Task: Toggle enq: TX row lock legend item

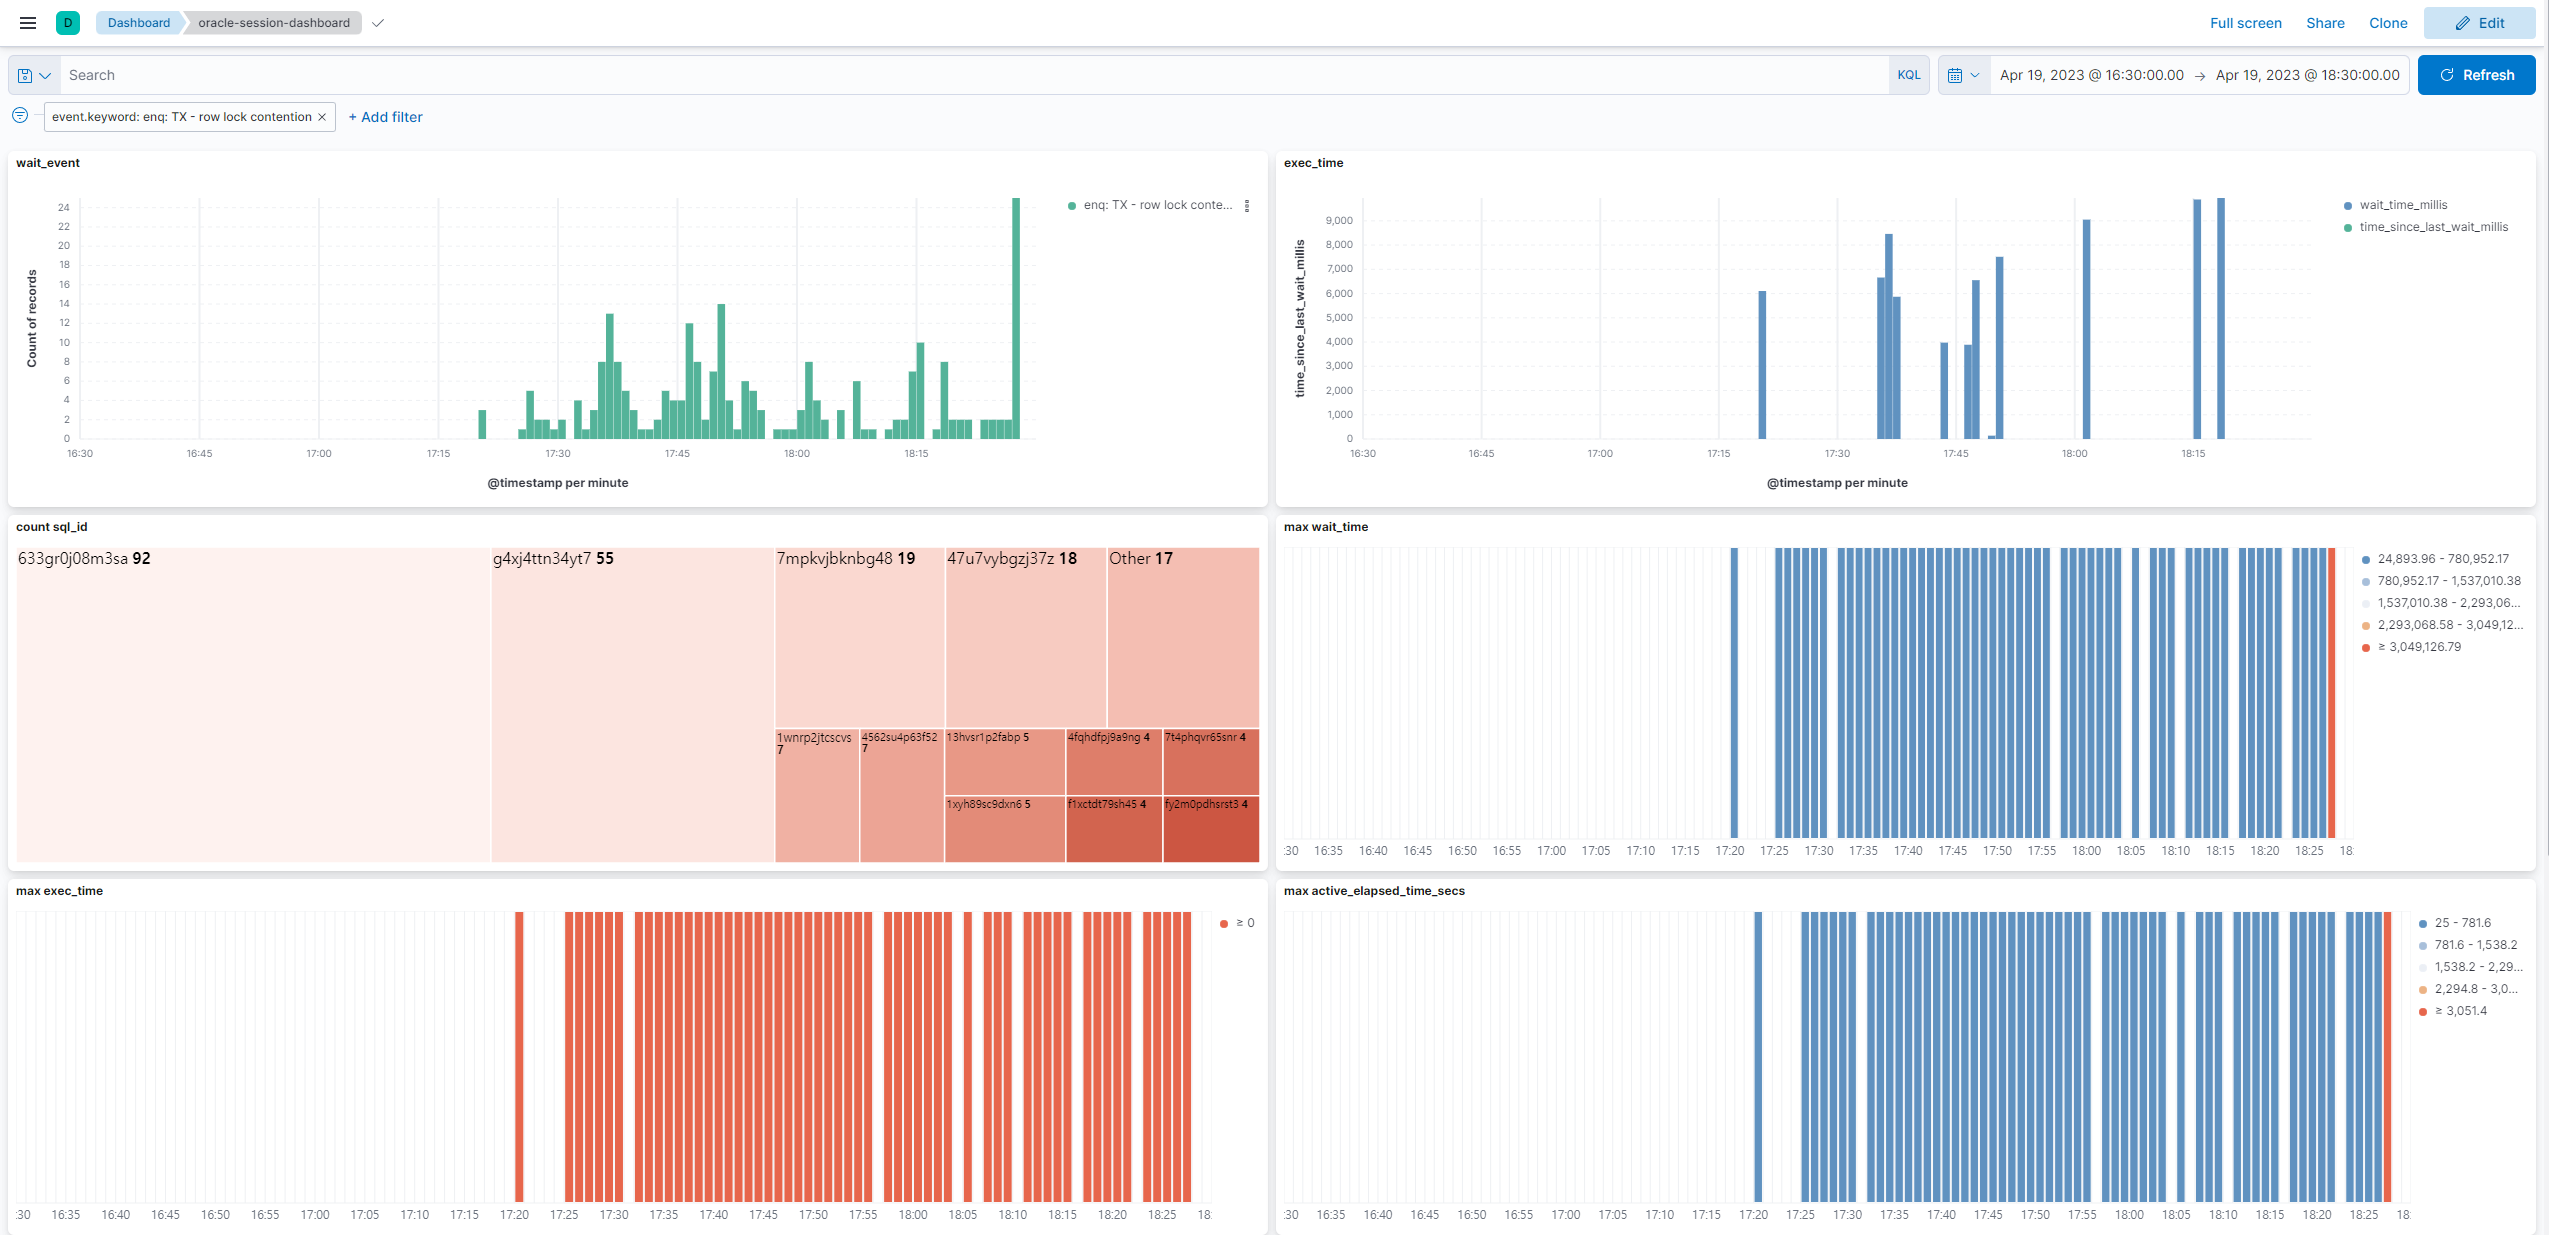Action: (x=1157, y=205)
